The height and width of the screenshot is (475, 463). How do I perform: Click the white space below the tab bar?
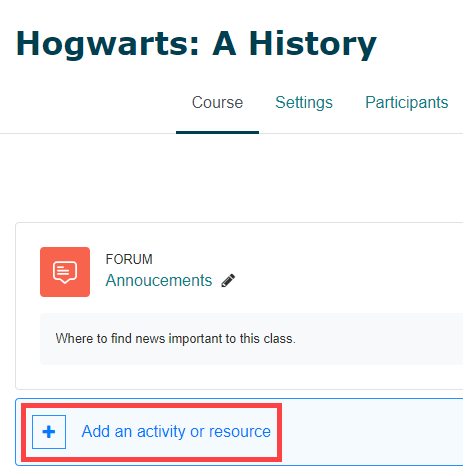pyautogui.click(x=231, y=178)
